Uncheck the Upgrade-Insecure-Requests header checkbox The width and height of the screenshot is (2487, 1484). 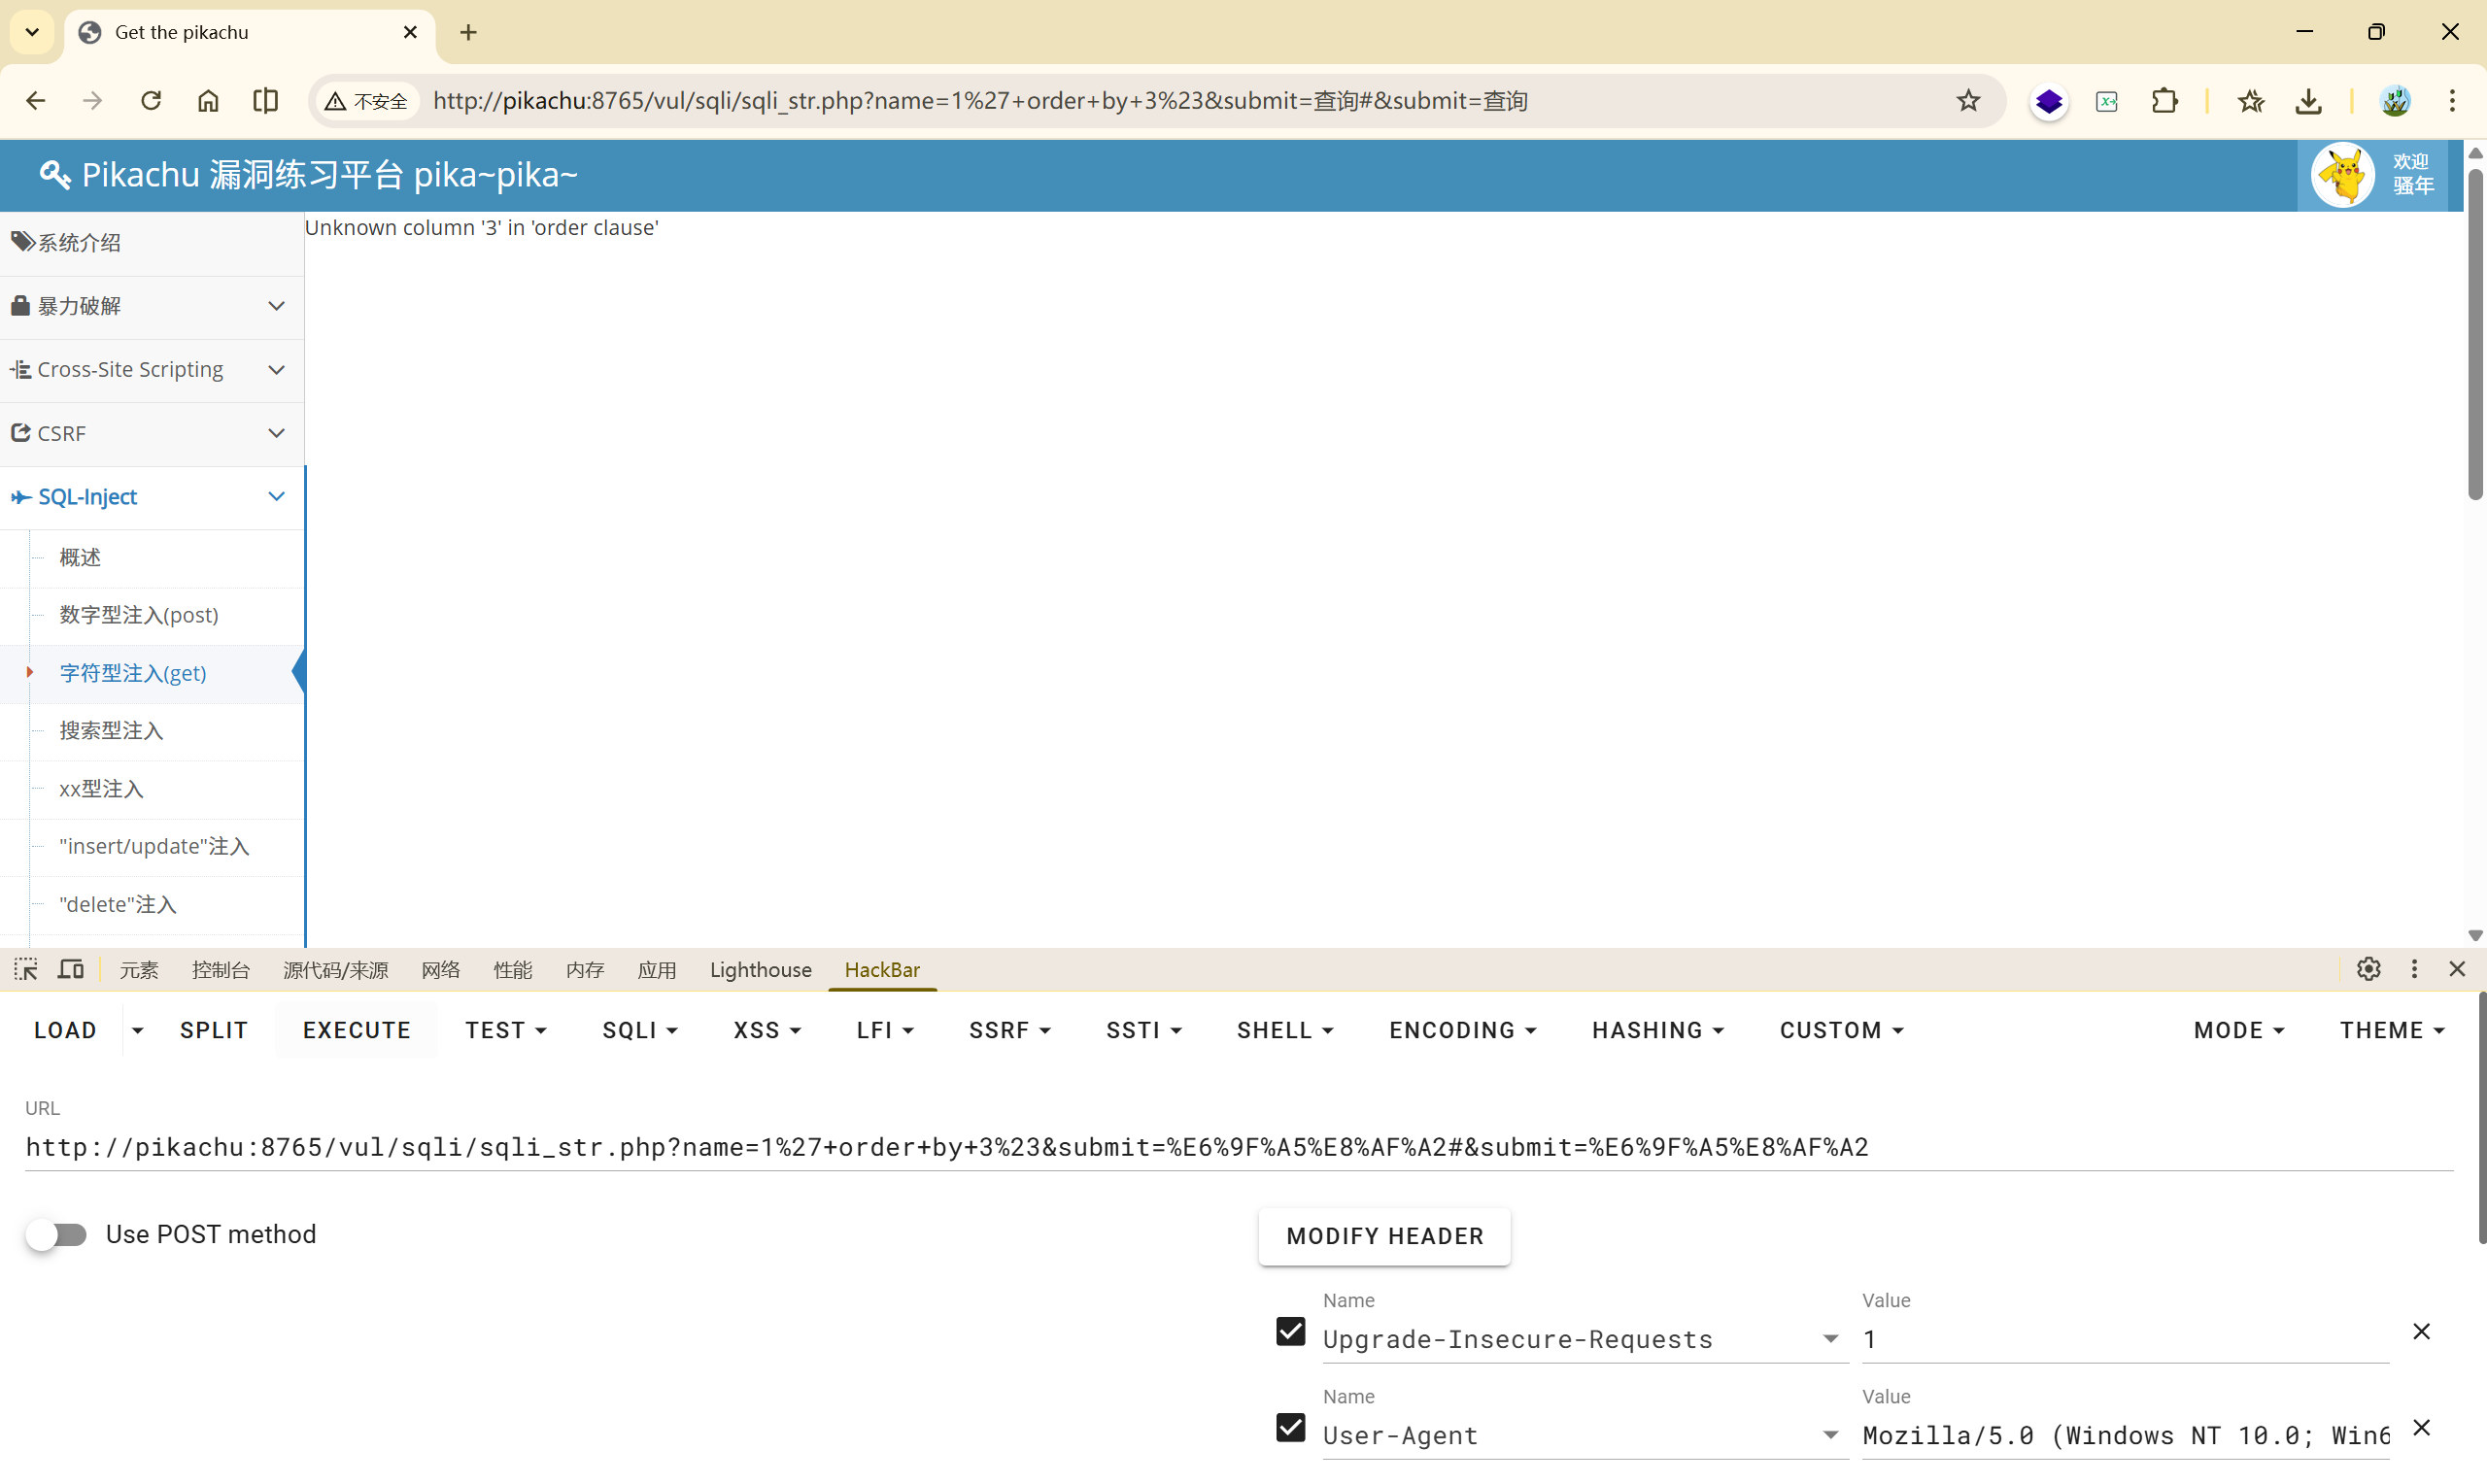pos(1290,1332)
